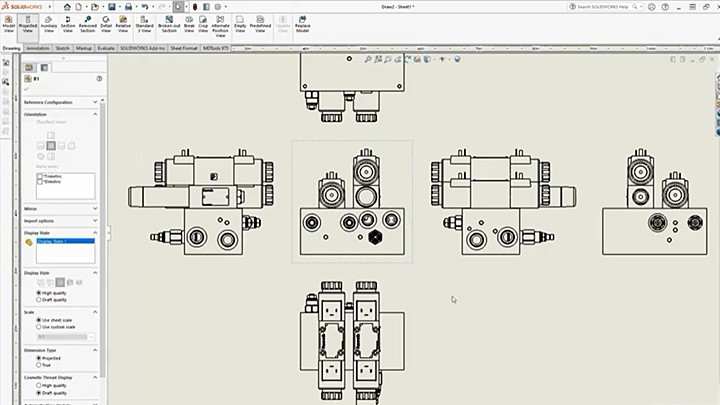Screen dimensions: 720x405
Task: Click the Model View tool
Action: point(9,24)
